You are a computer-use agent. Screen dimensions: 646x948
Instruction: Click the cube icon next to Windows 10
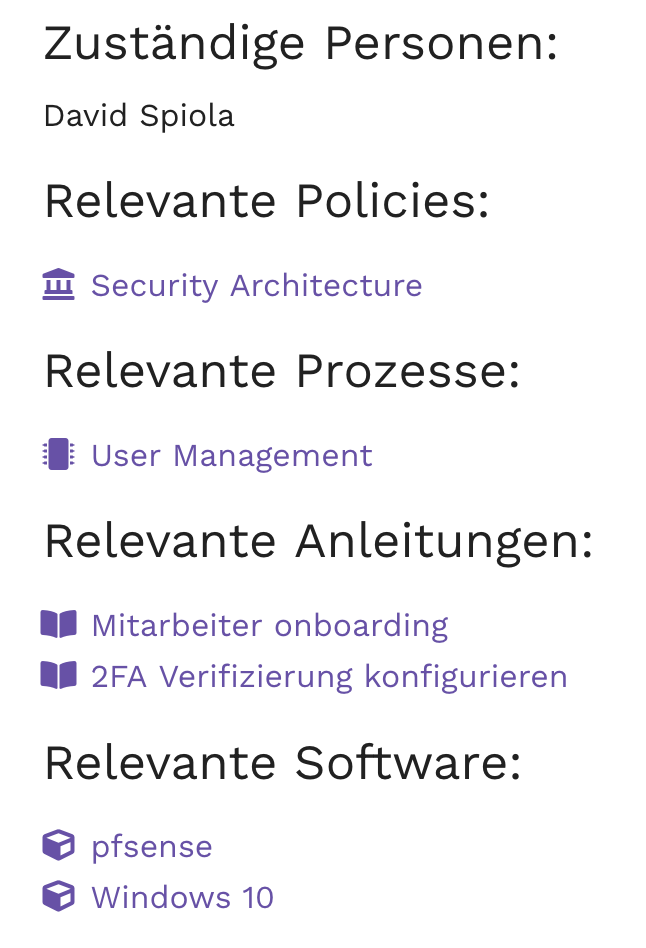pyautogui.click(x=58, y=898)
